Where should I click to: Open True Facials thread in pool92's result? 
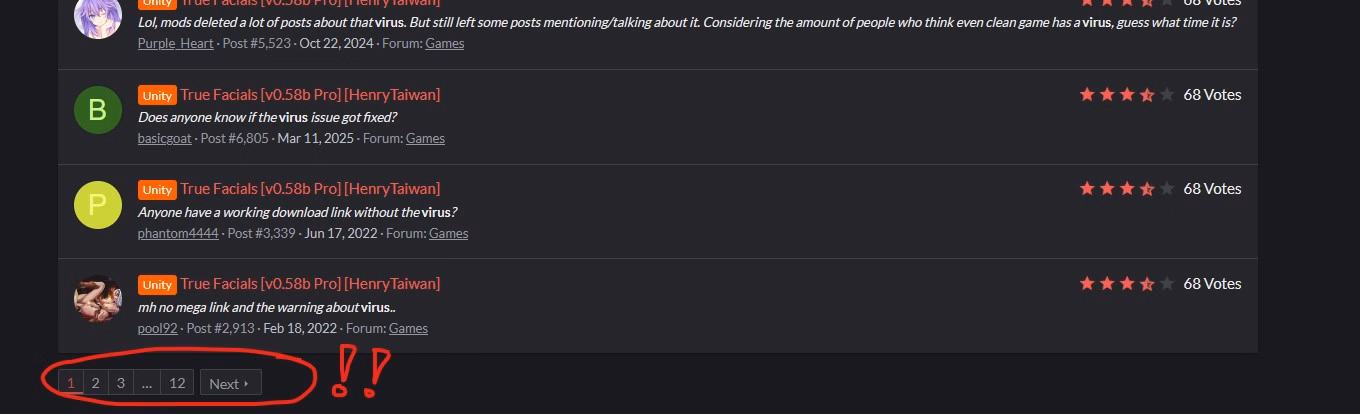tap(310, 283)
